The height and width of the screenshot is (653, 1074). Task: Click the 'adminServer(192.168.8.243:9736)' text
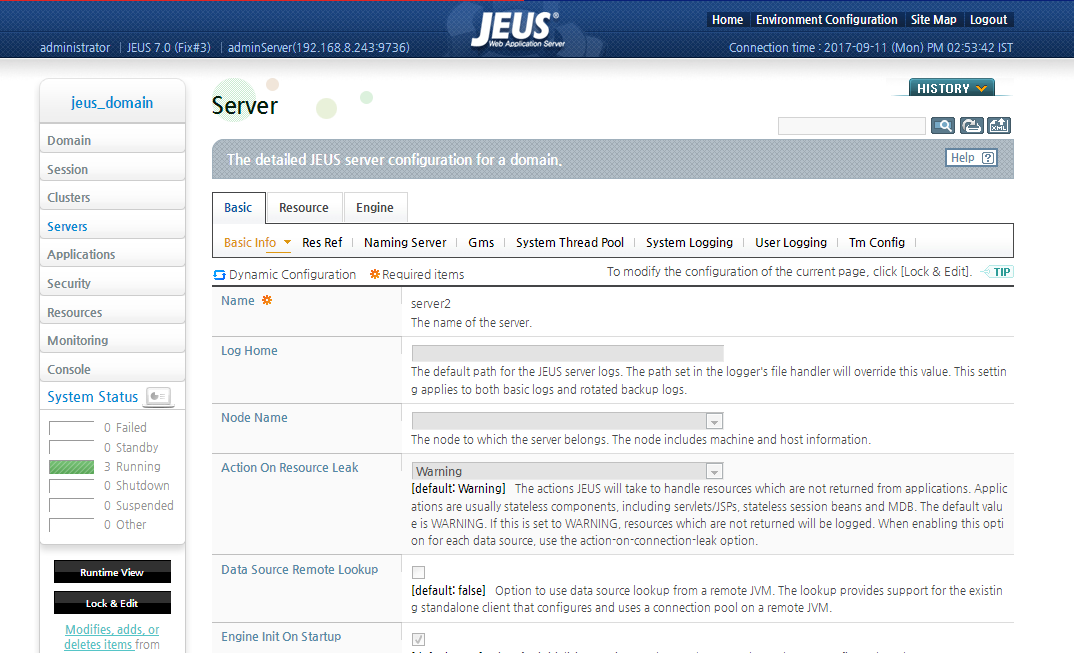point(319,47)
